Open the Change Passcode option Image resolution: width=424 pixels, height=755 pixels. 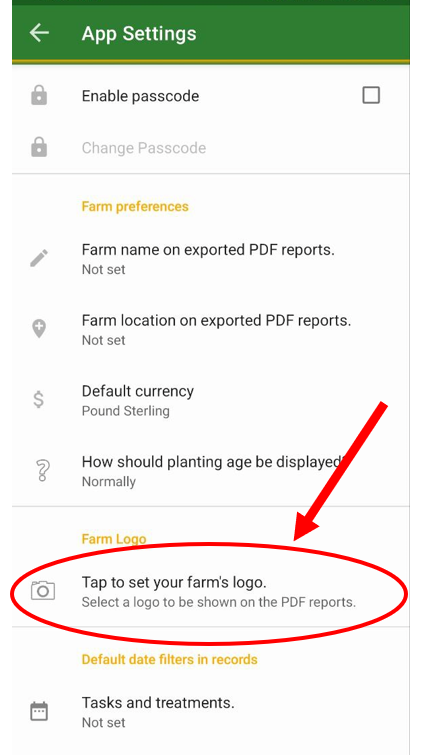[211, 148]
